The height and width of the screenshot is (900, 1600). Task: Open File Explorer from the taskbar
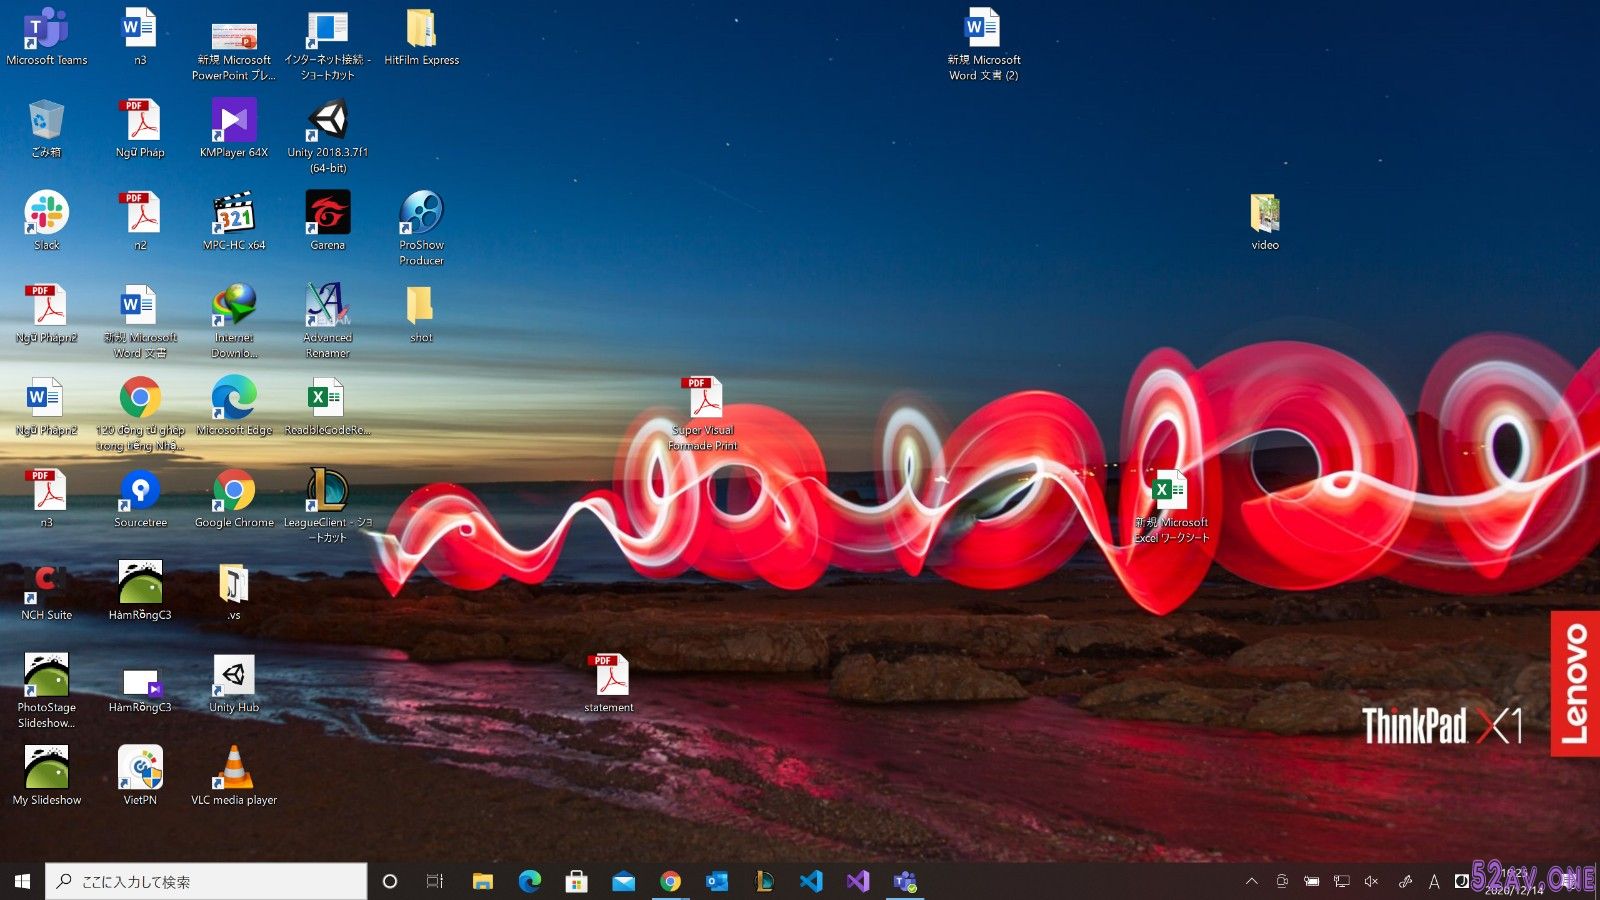(483, 881)
